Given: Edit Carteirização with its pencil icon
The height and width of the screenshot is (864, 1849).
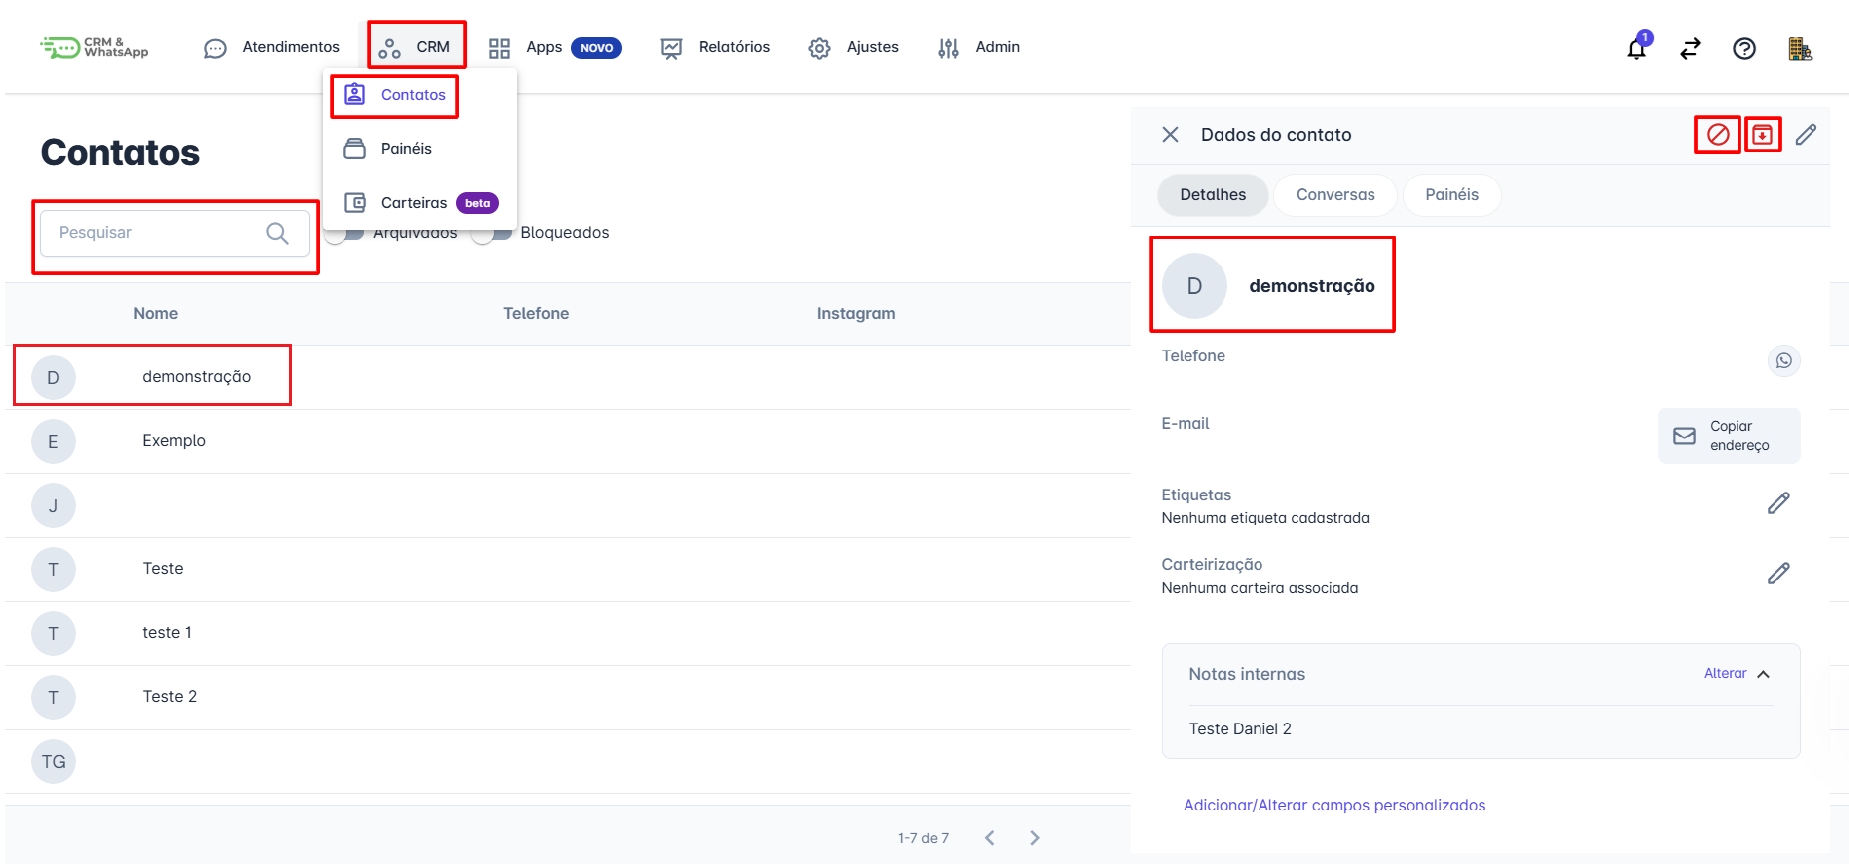Looking at the screenshot, I should 1778,573.
